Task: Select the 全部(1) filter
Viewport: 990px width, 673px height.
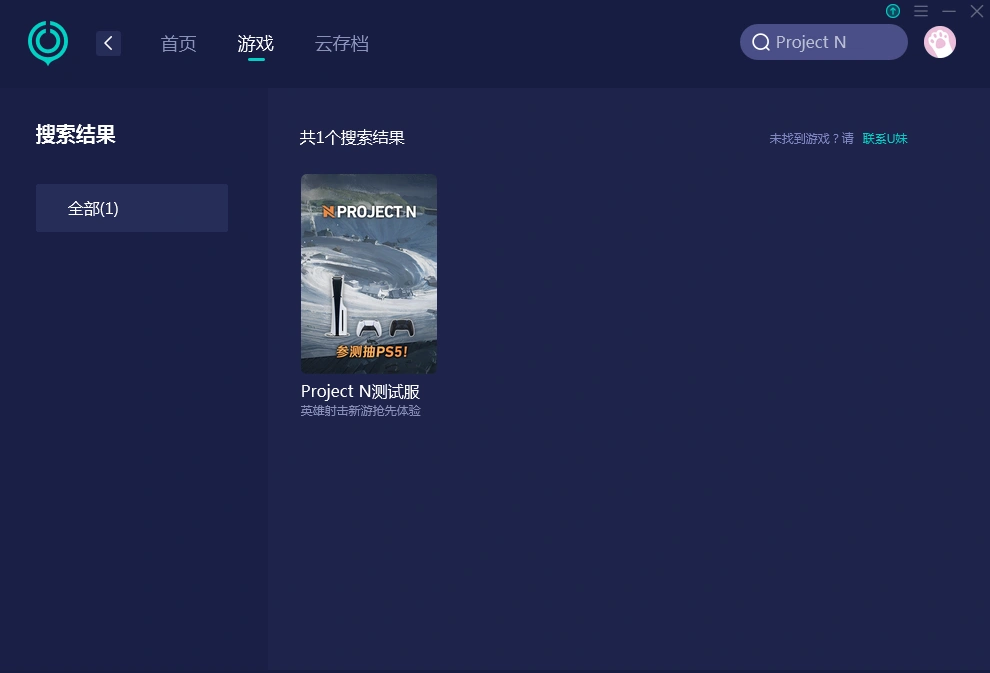Action: click(132, 208)
